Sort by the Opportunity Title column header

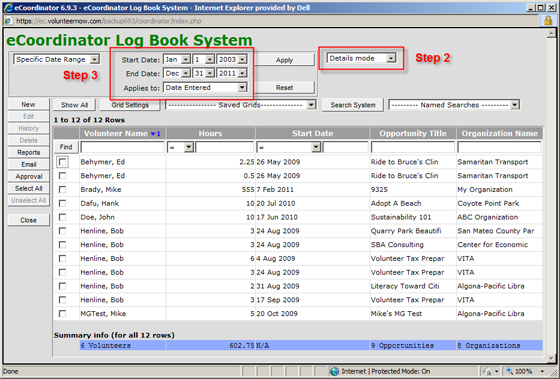click(x=413, y=134)
